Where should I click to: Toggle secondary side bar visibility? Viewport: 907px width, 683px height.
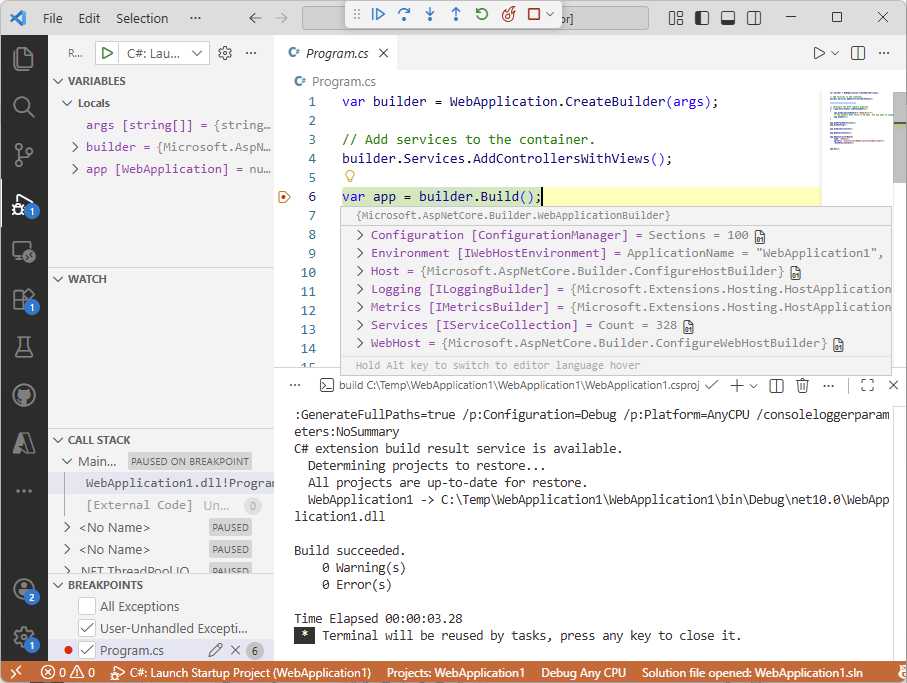coord(754,18)
